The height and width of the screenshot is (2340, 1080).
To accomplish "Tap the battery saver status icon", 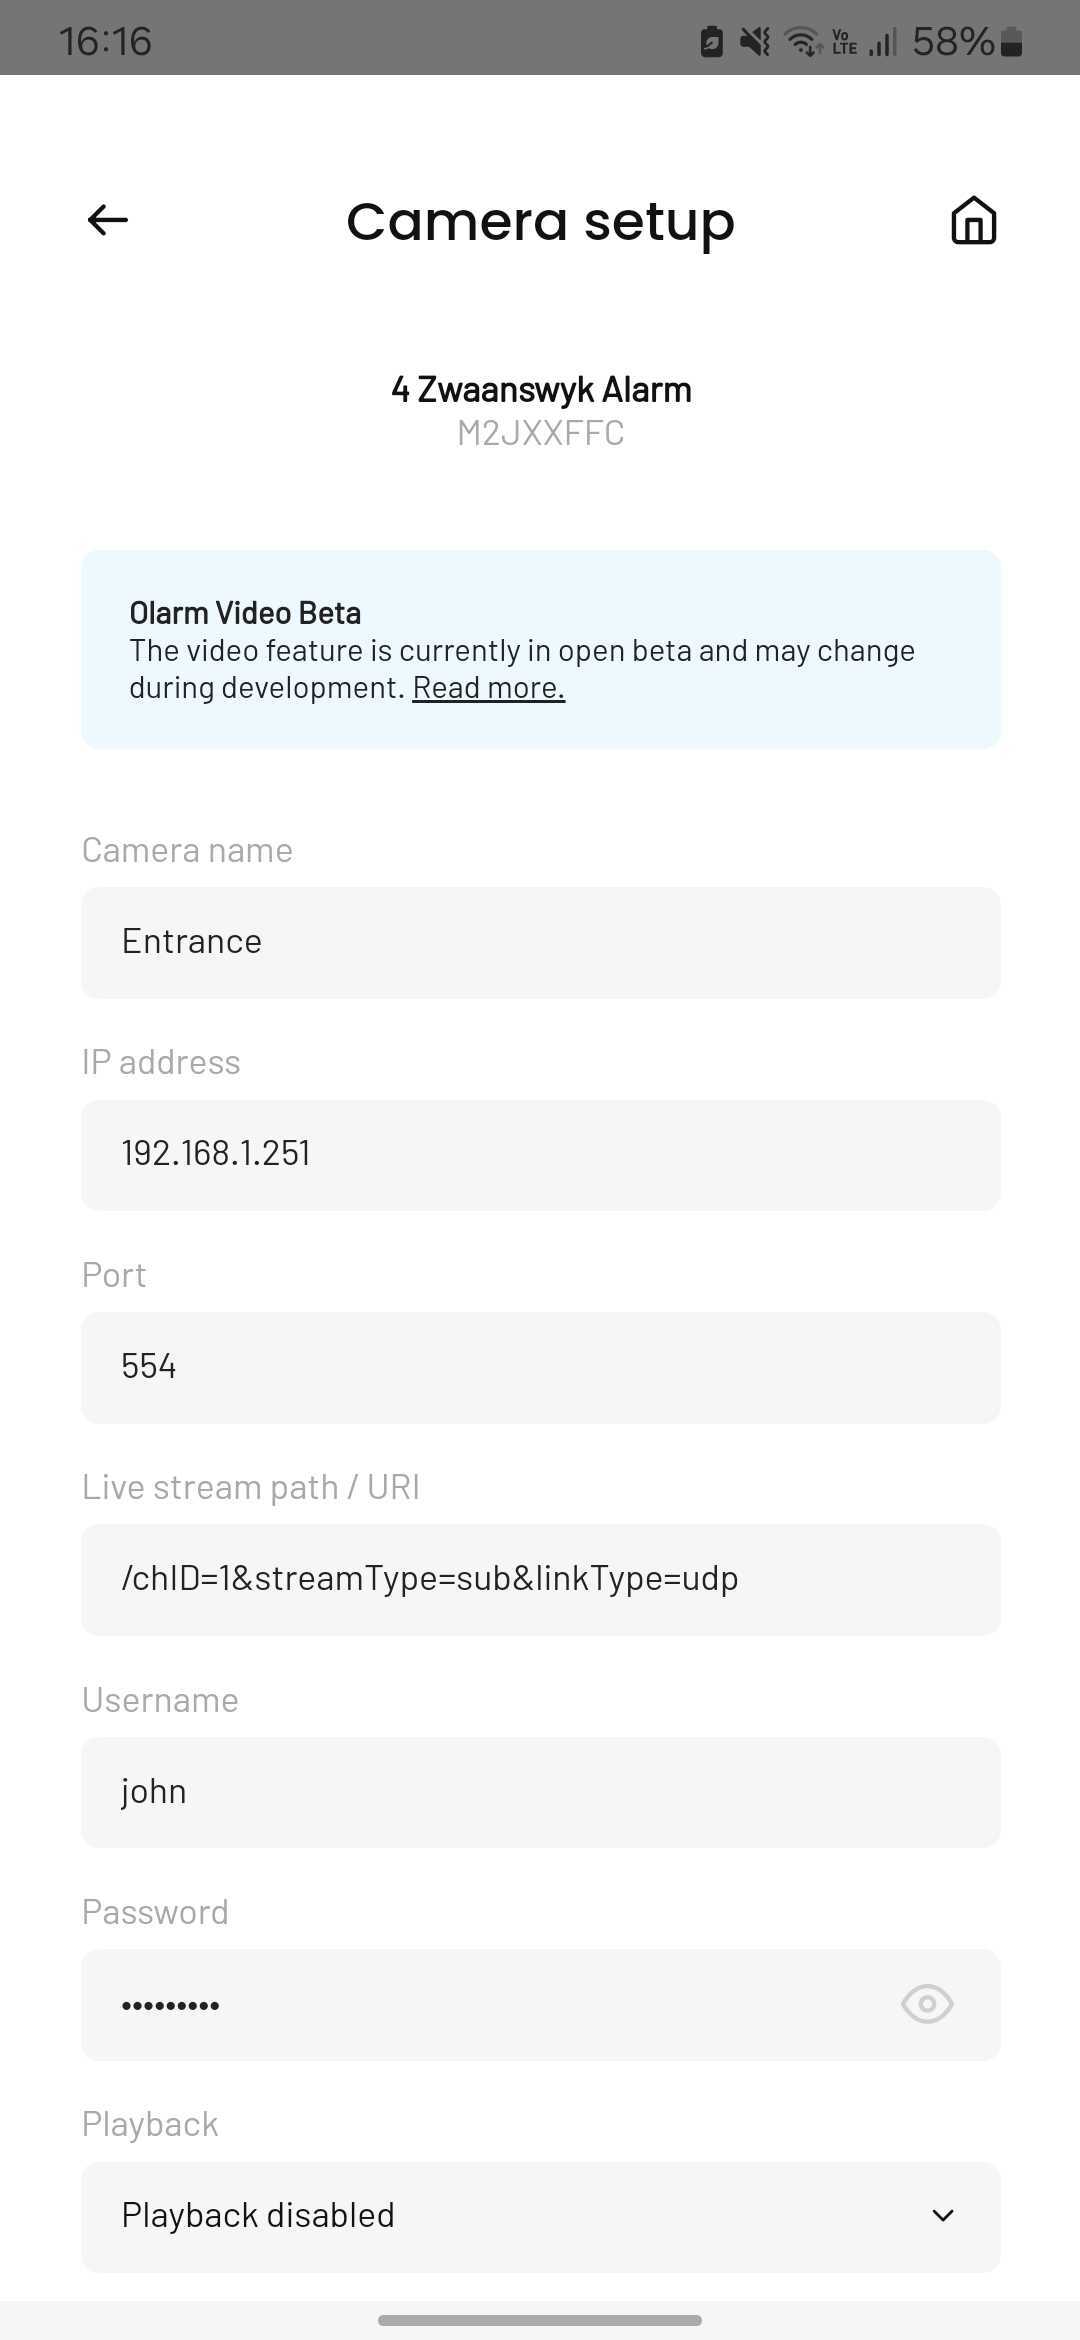I will pyautogui.click(x=711, y=42).
